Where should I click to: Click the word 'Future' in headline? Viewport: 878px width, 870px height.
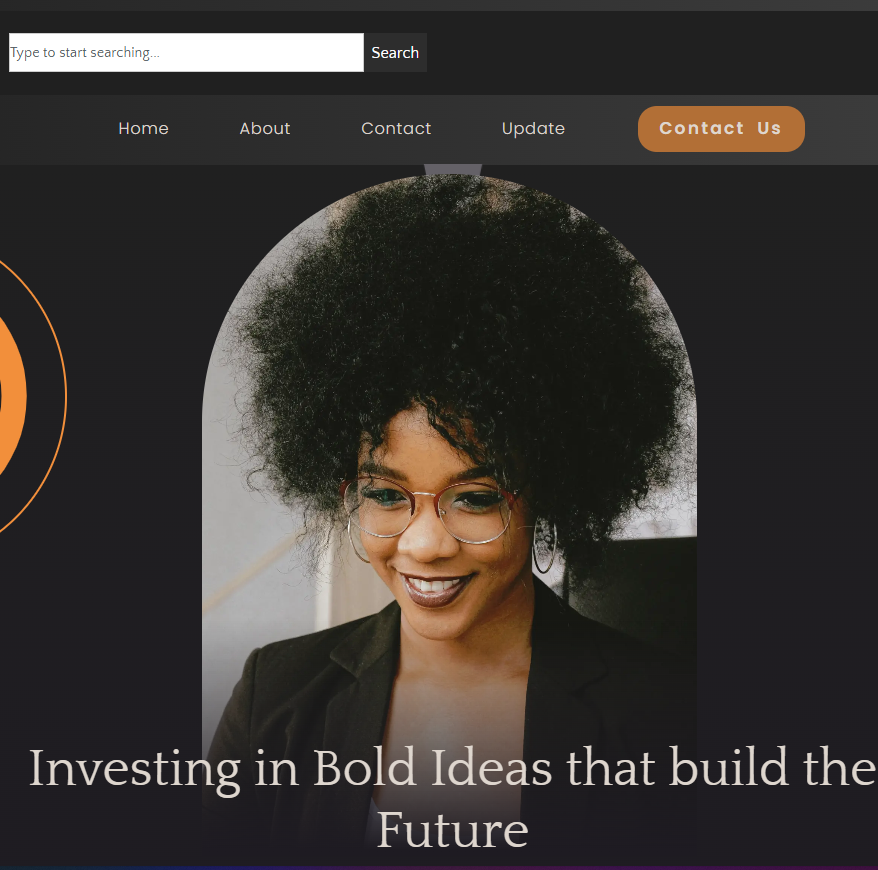click(452, 830)
